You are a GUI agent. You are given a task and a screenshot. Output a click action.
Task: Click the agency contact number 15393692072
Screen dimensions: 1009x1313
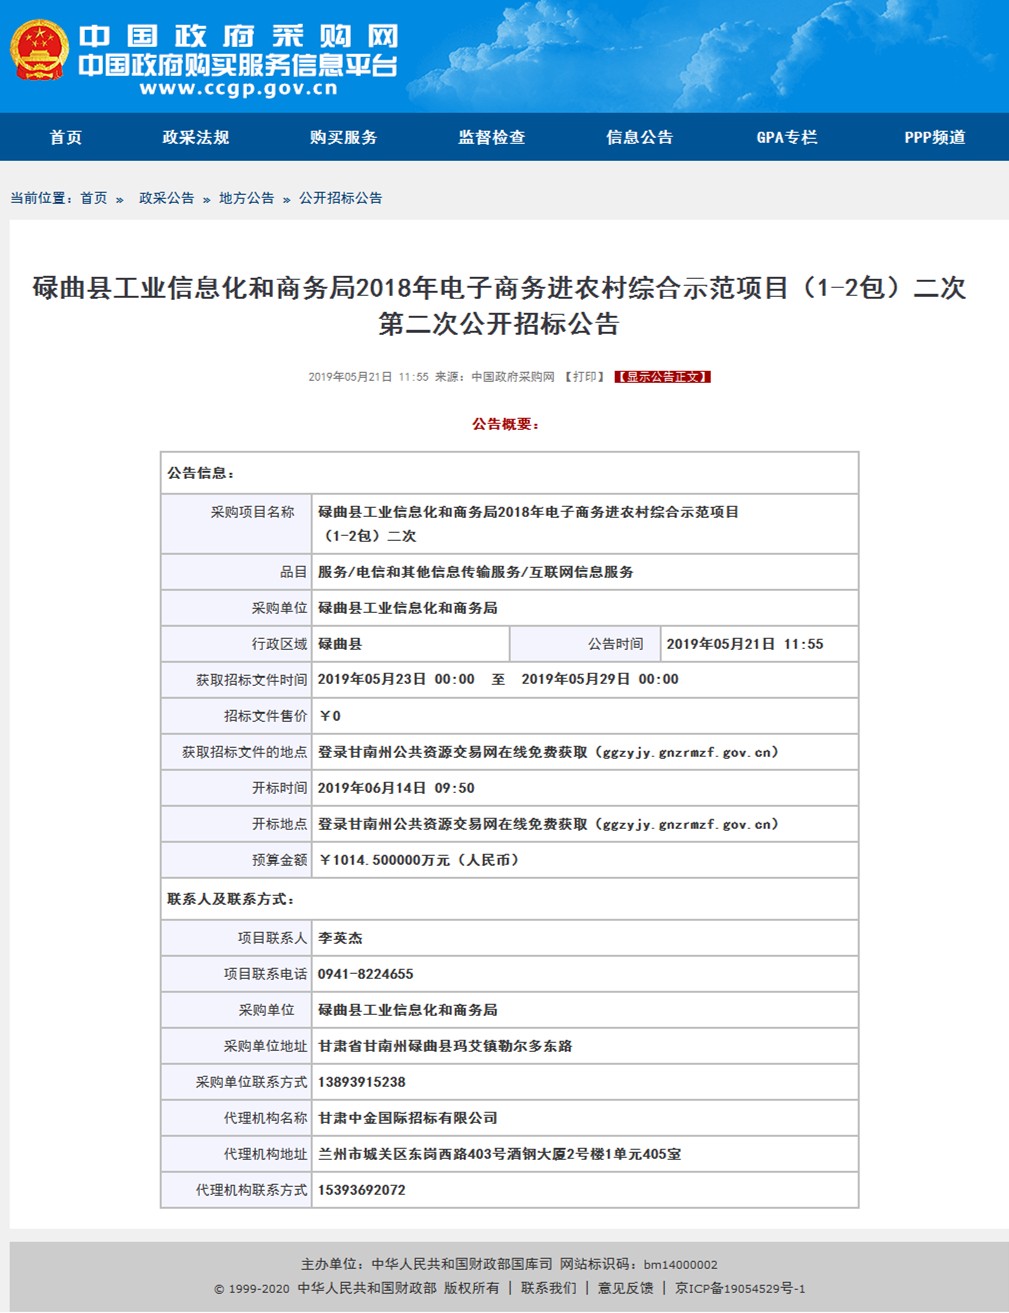pyautogui.click(x=361, y=1190)
